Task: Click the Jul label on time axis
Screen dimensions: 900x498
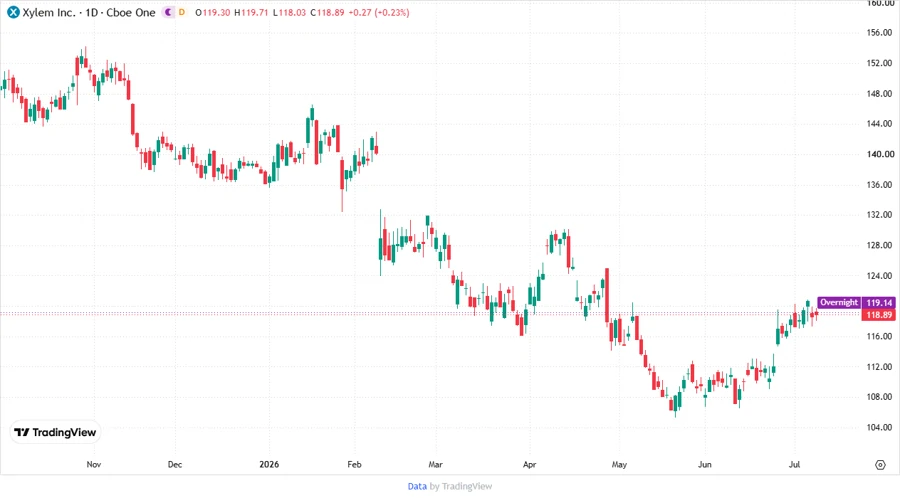Action: (x=794, y=464)
